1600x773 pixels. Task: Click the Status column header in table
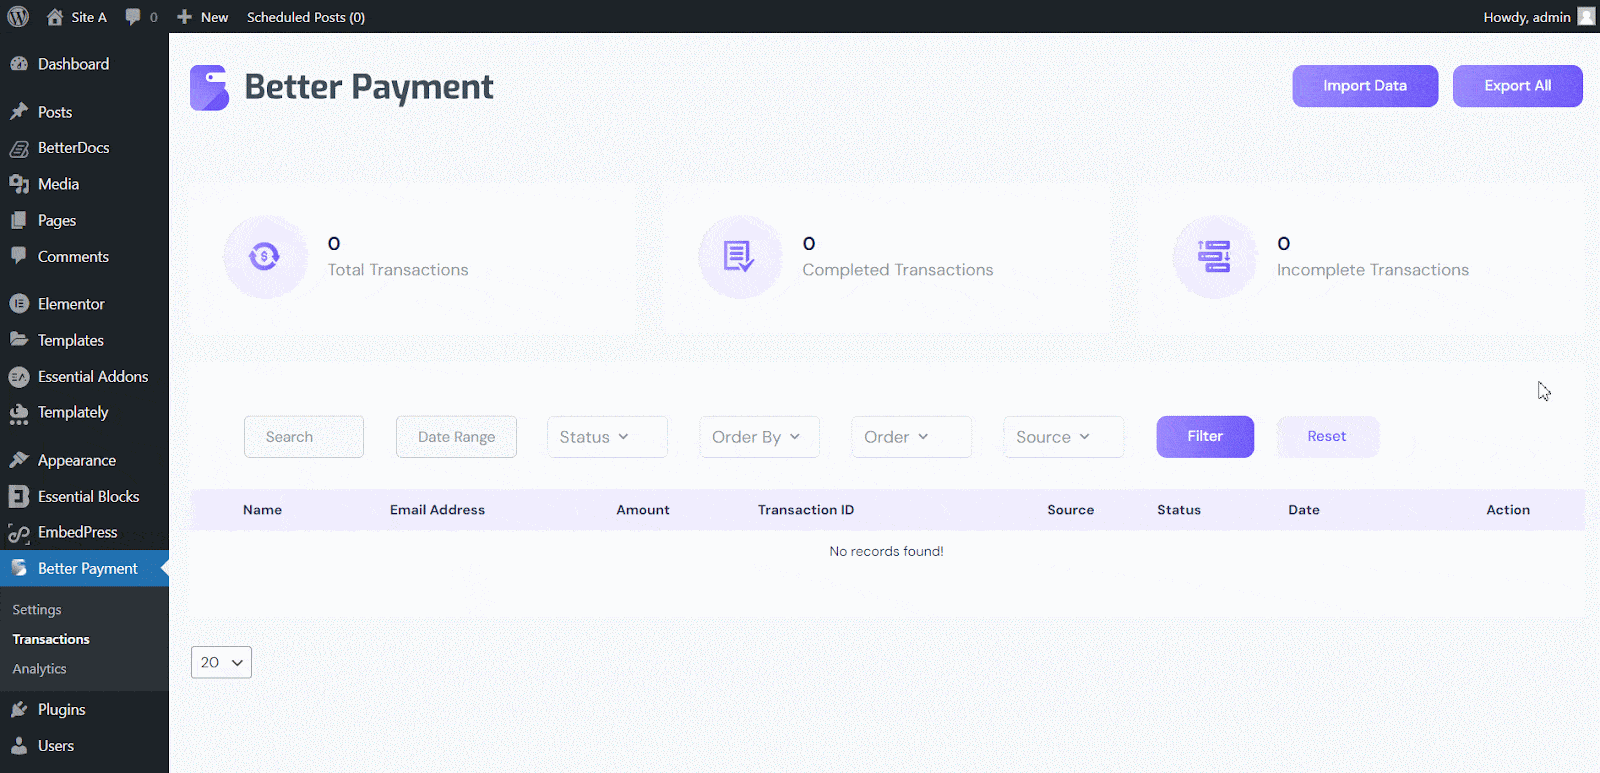click(x=1179, y=510)
